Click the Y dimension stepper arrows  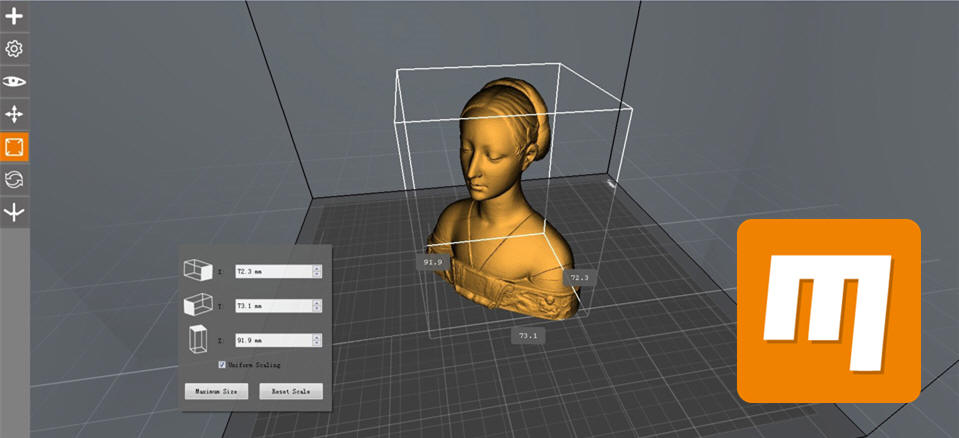pyautogui.click(x=316, y=305)
